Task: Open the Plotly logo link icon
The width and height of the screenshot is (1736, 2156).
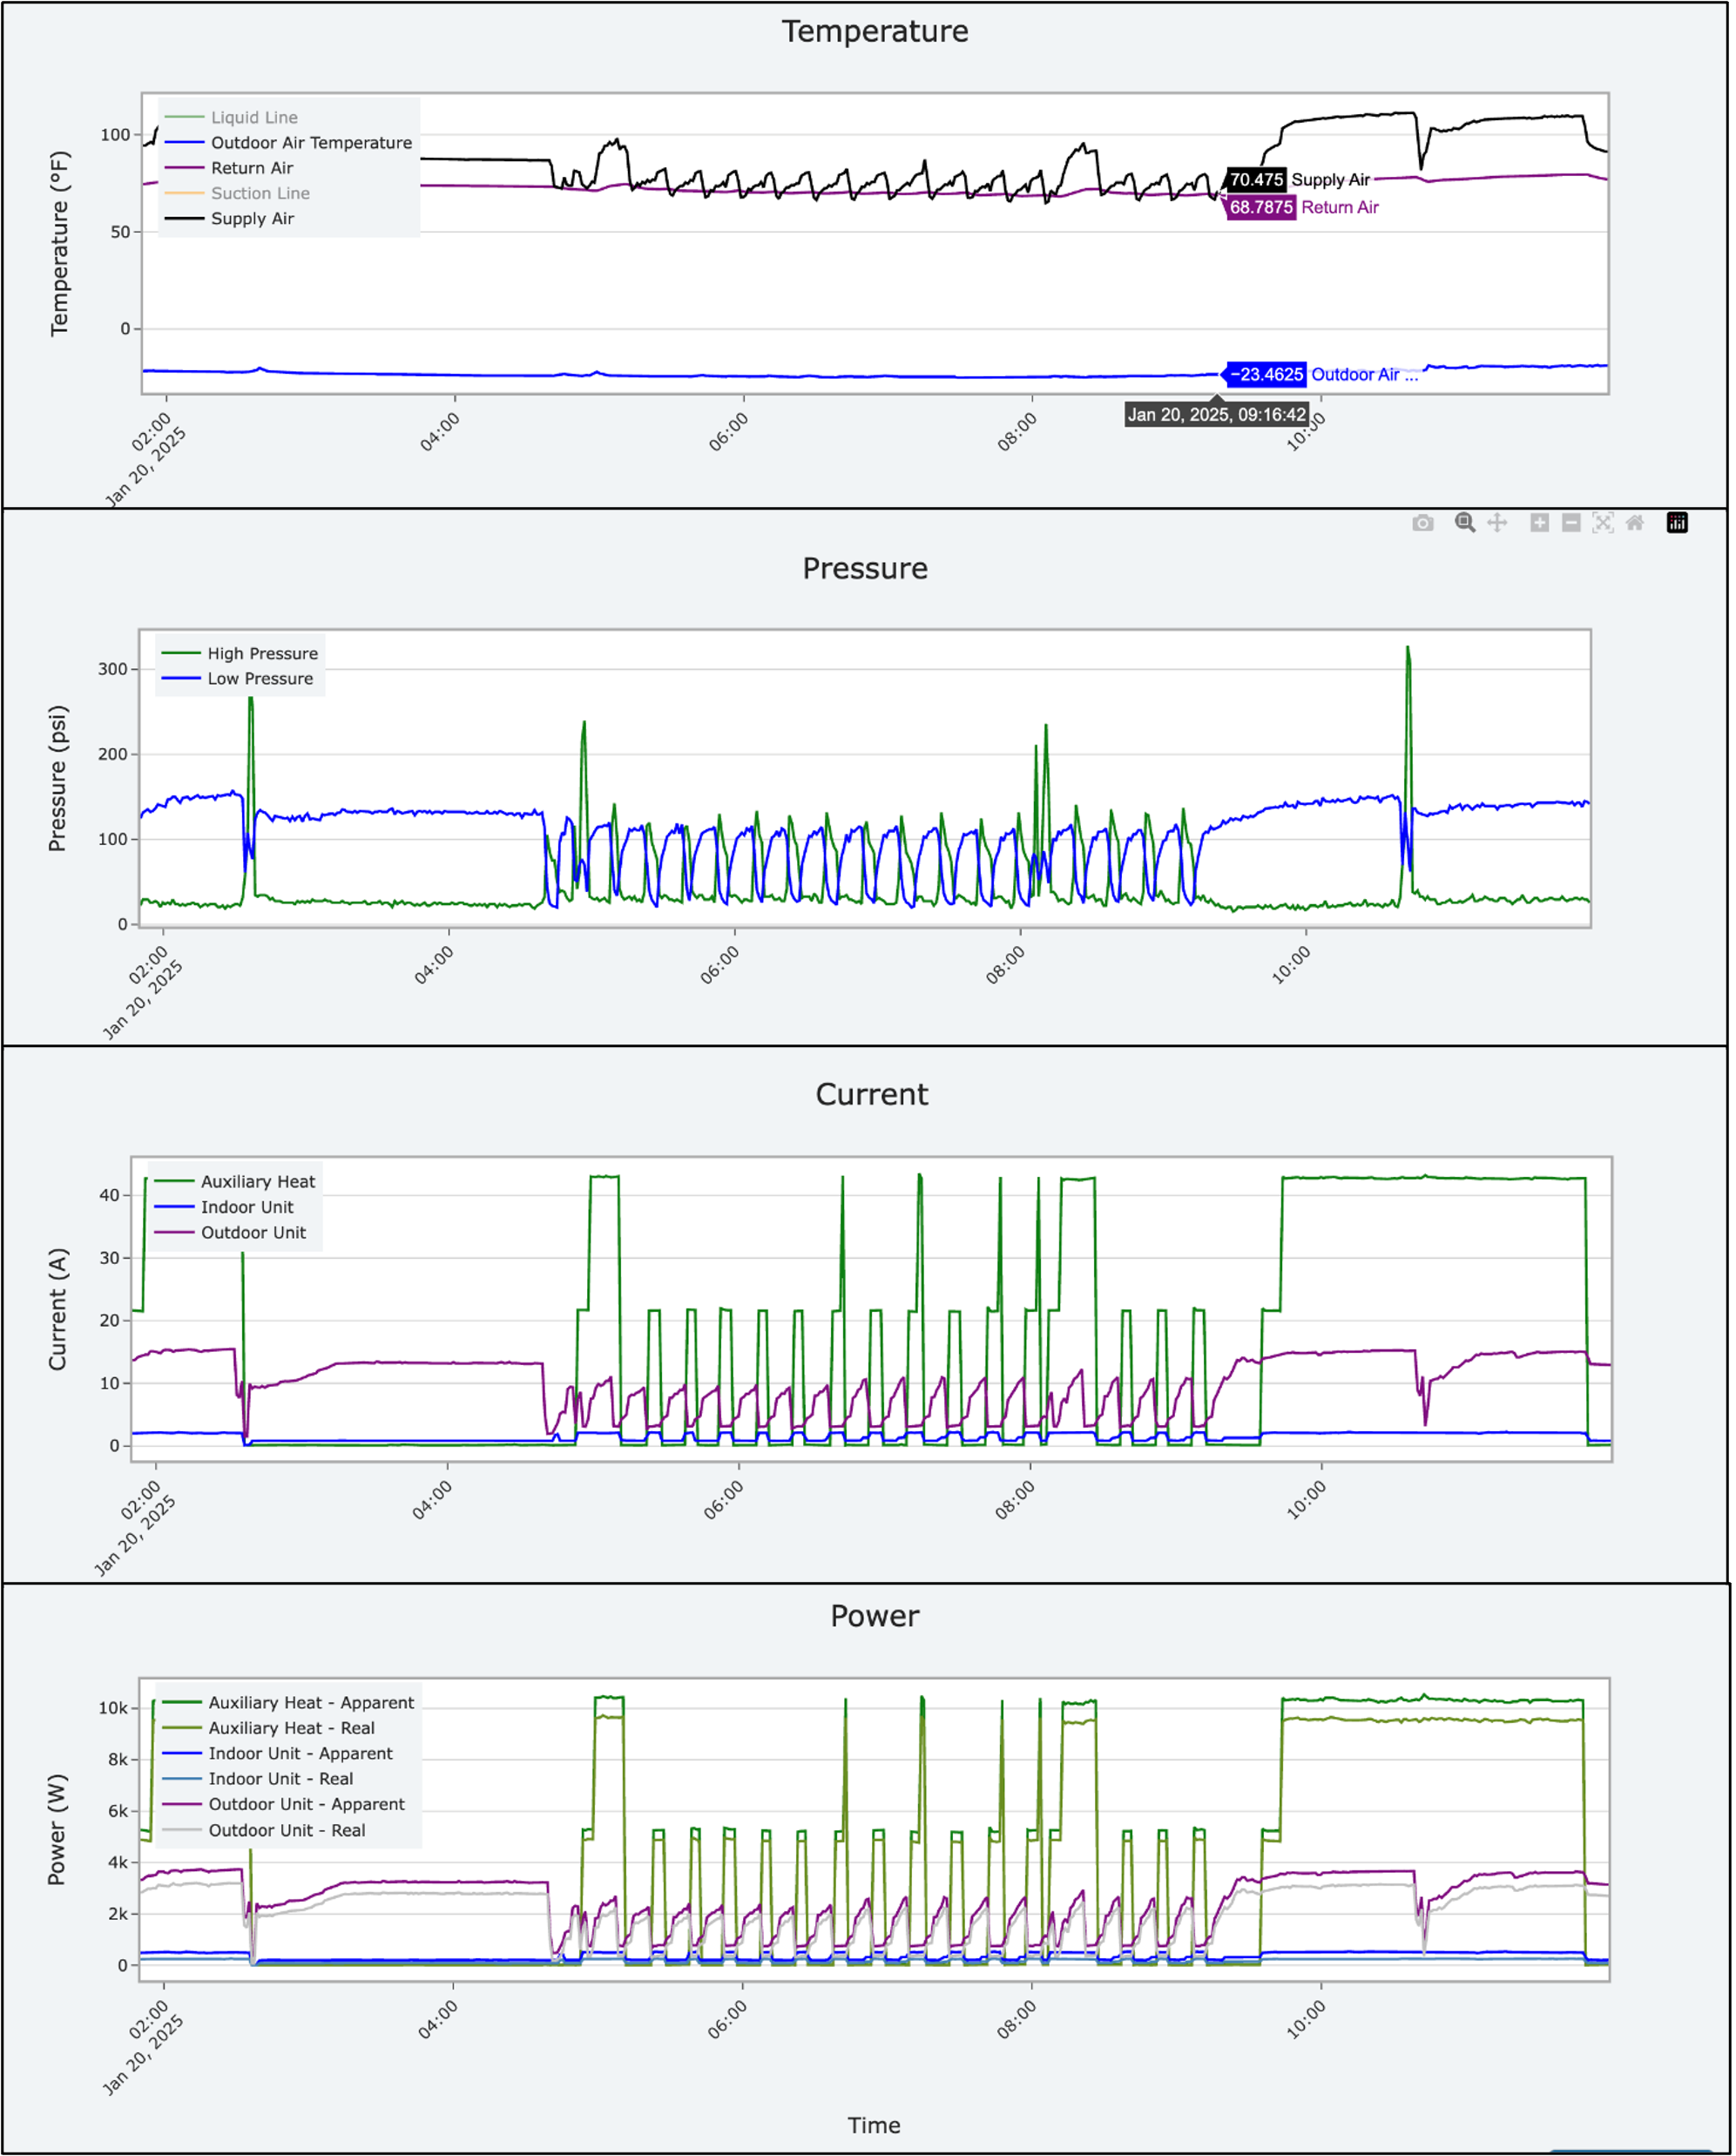Action: (x=1677, y=523)
